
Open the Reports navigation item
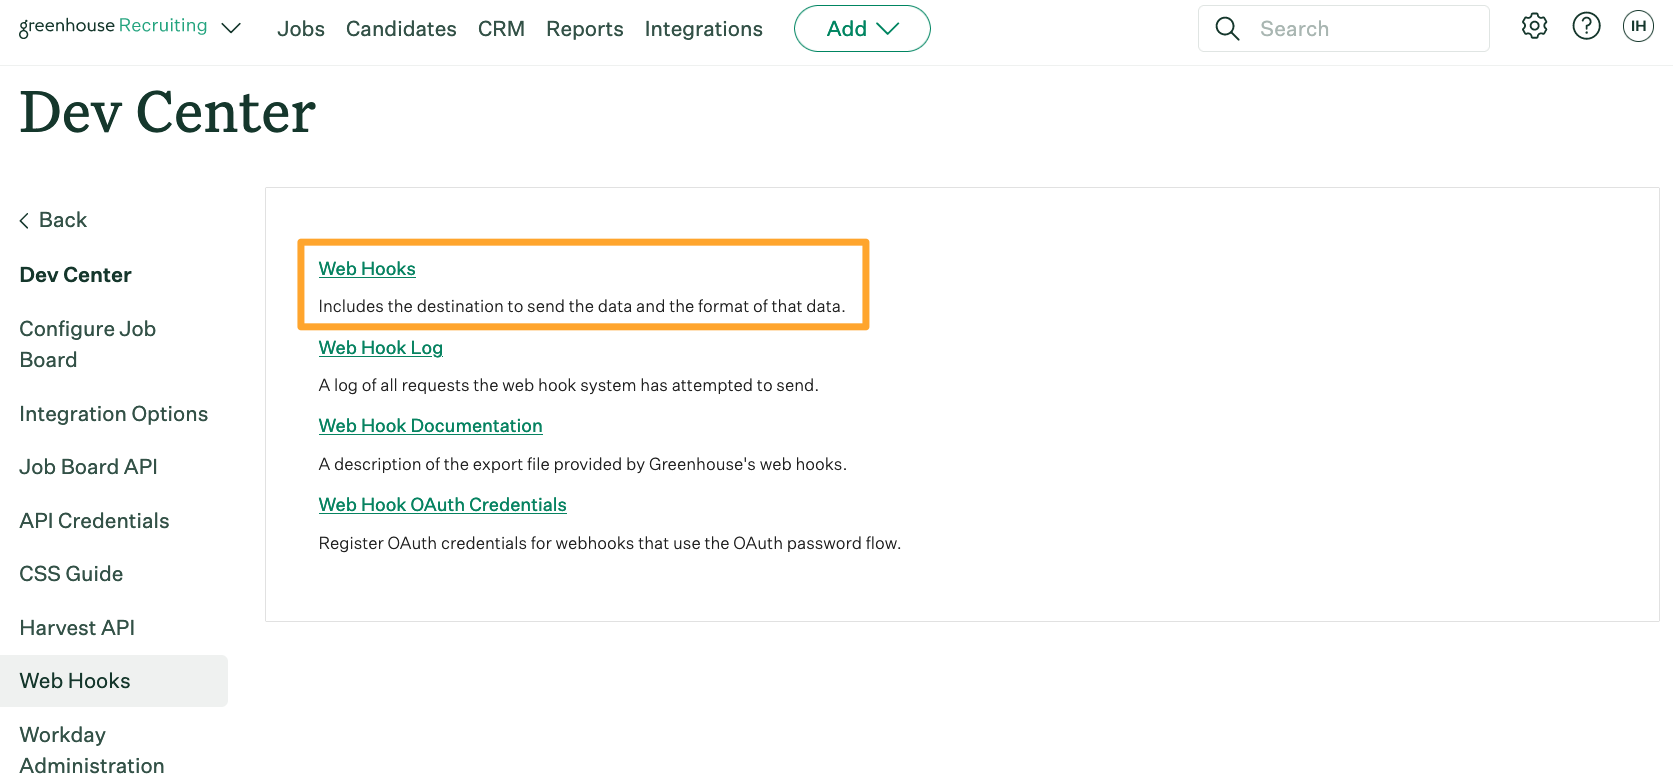pyautogui.click(x=585, y=29)
